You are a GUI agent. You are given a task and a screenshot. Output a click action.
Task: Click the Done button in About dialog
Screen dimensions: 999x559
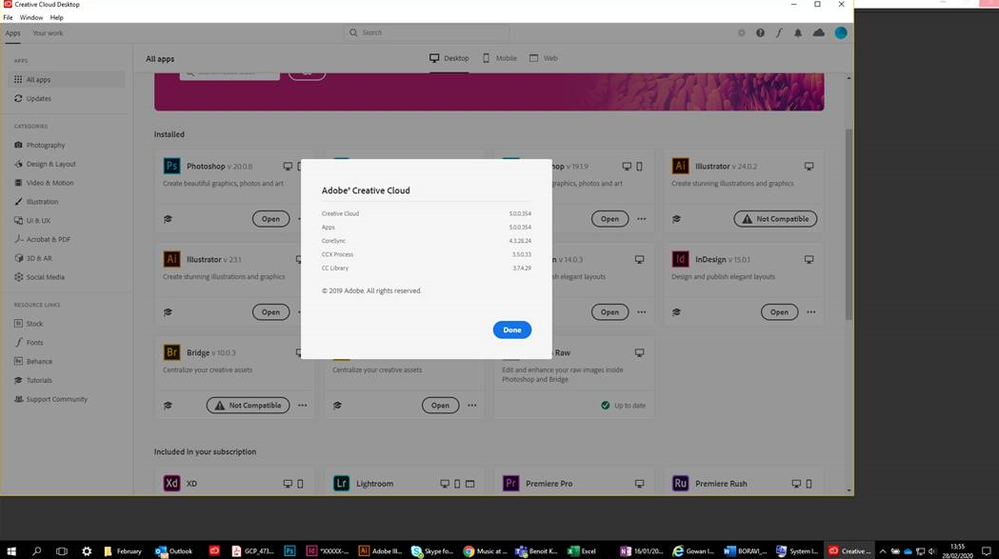(x=512, y=330)
